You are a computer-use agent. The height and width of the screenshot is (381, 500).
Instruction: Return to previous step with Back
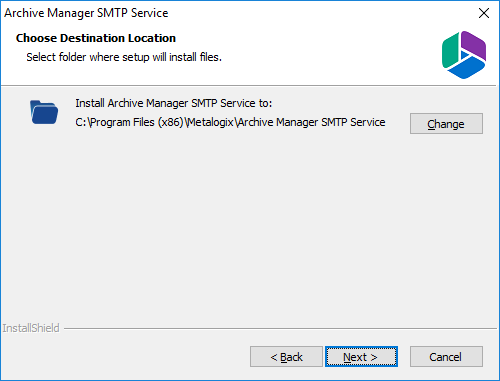pyautogui.click(x=286, y=357)
